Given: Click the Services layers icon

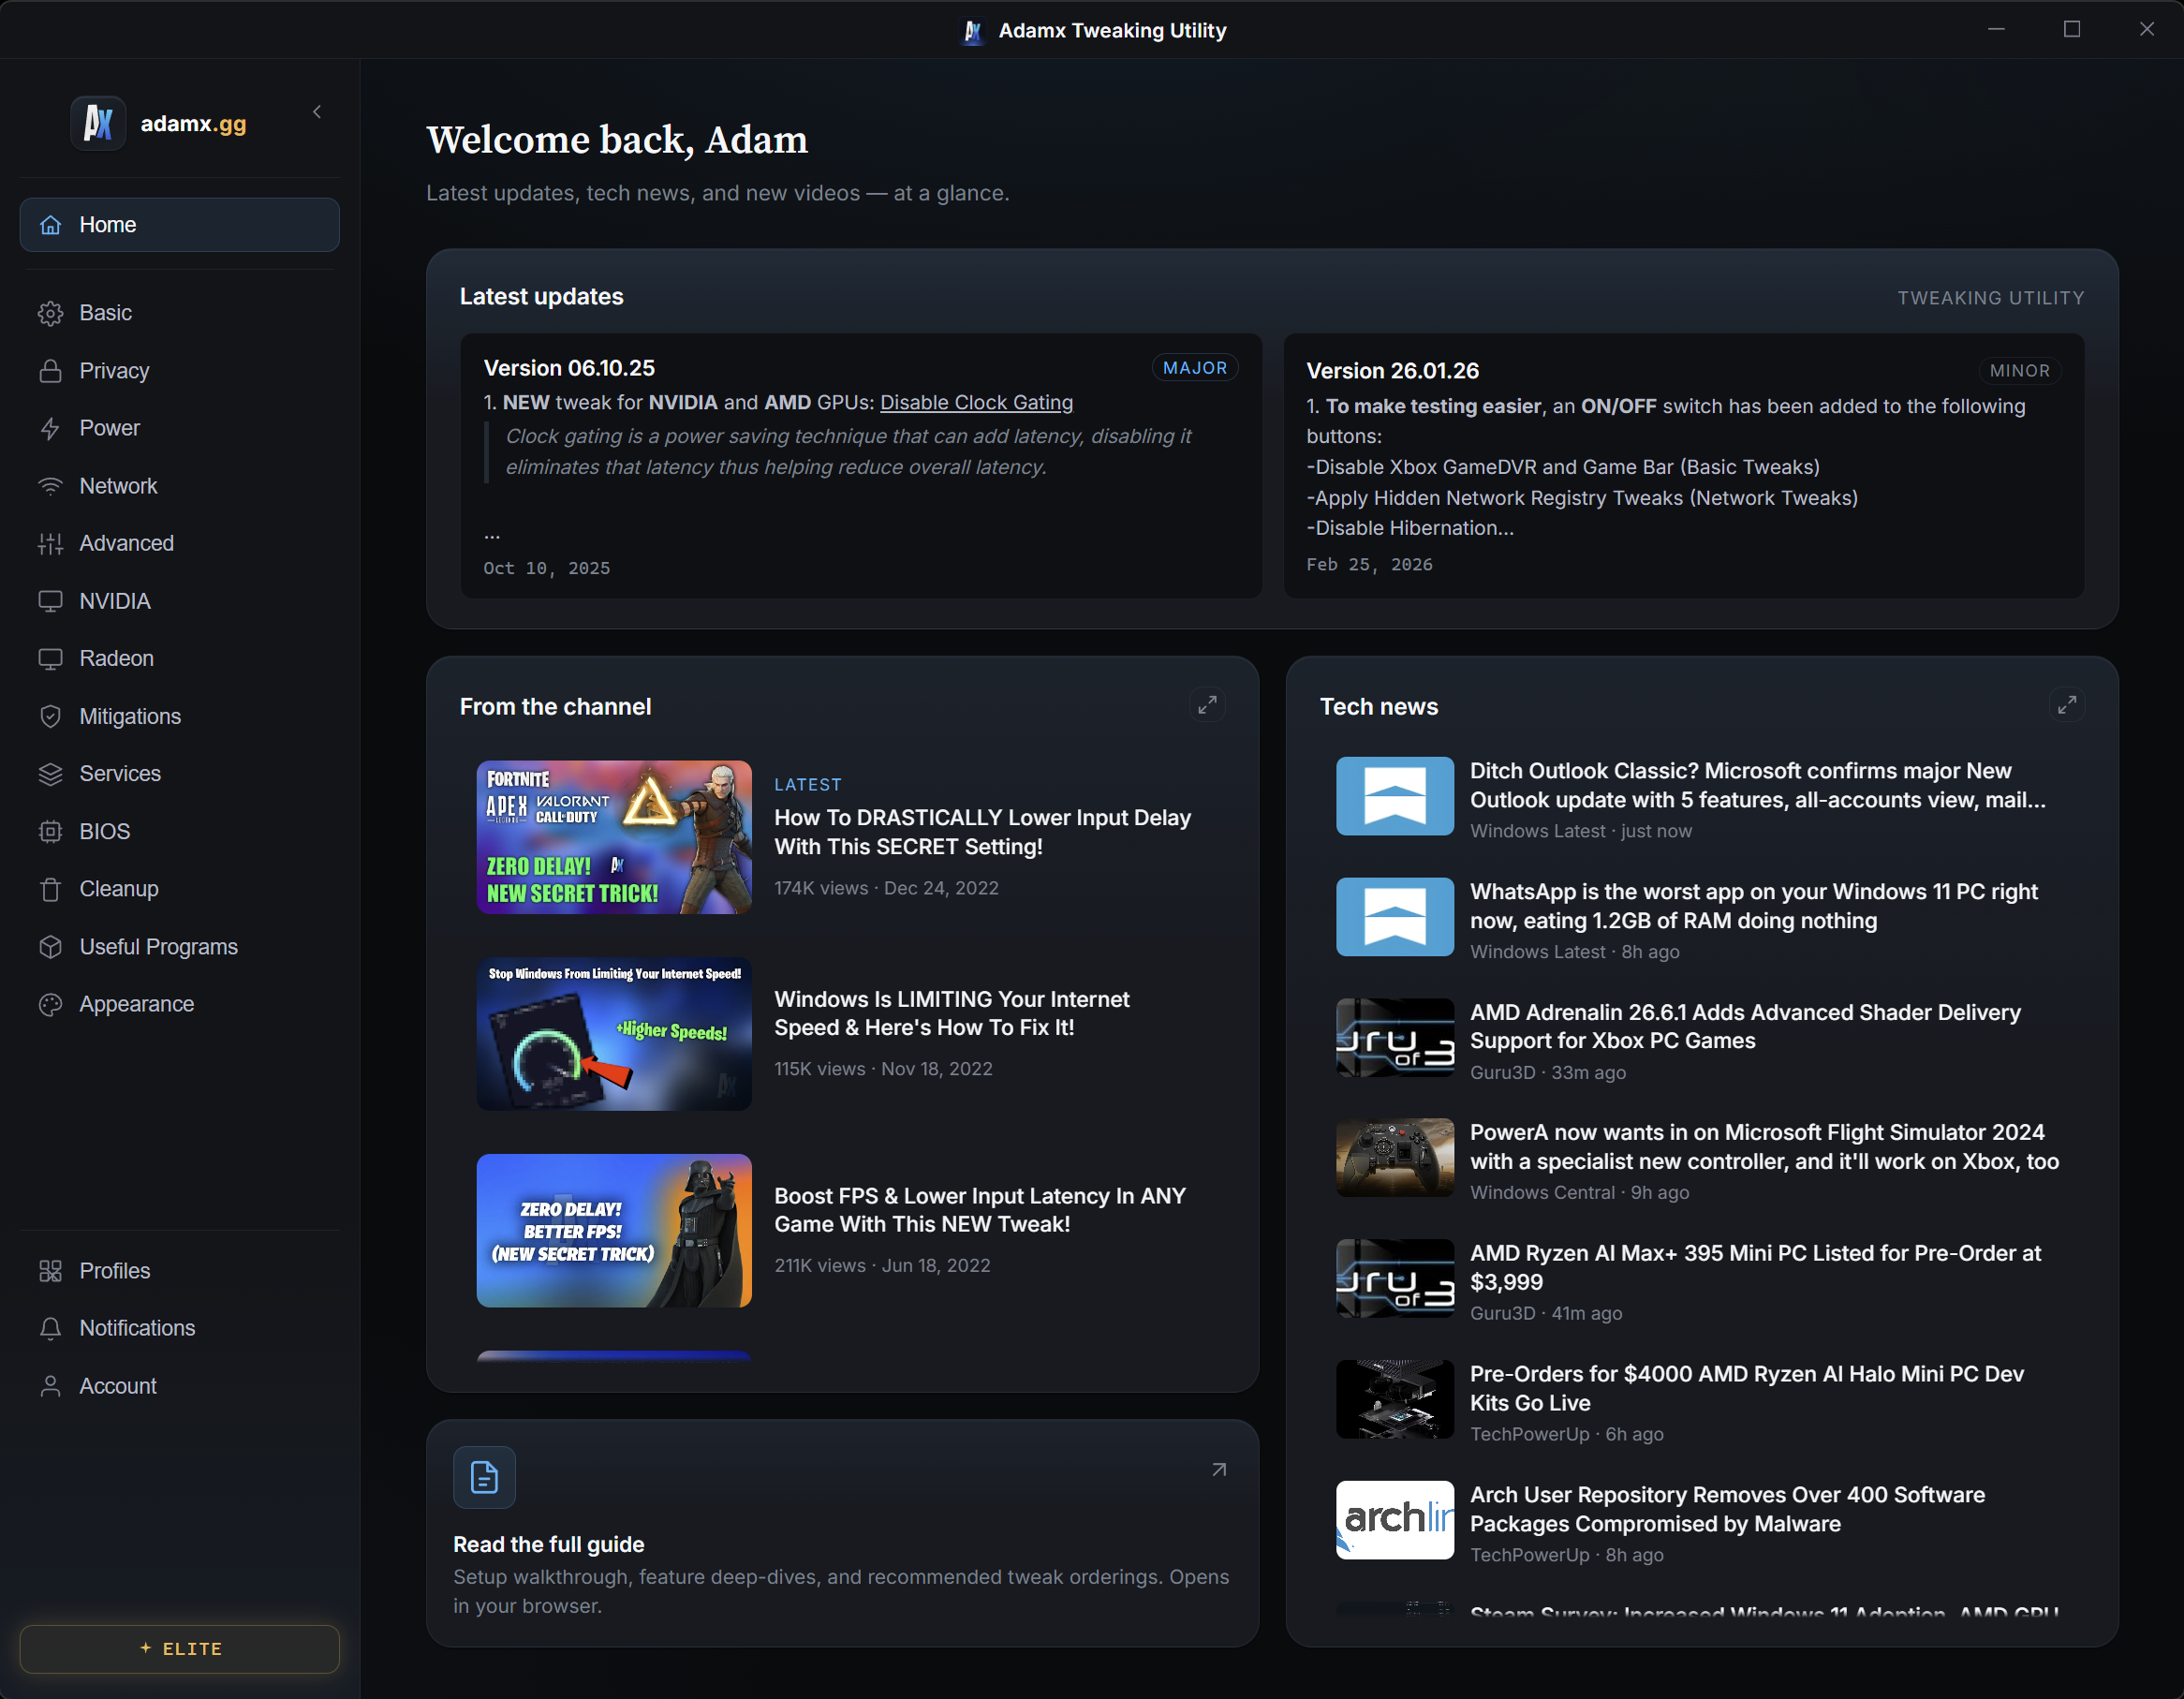Looking at the screenshot, I should 50,774.
